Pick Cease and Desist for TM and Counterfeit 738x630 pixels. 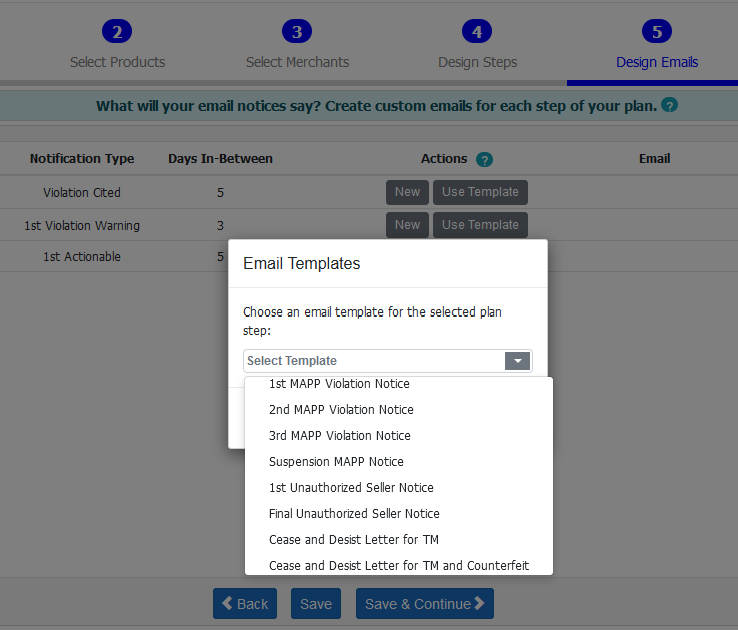[399, 565]
